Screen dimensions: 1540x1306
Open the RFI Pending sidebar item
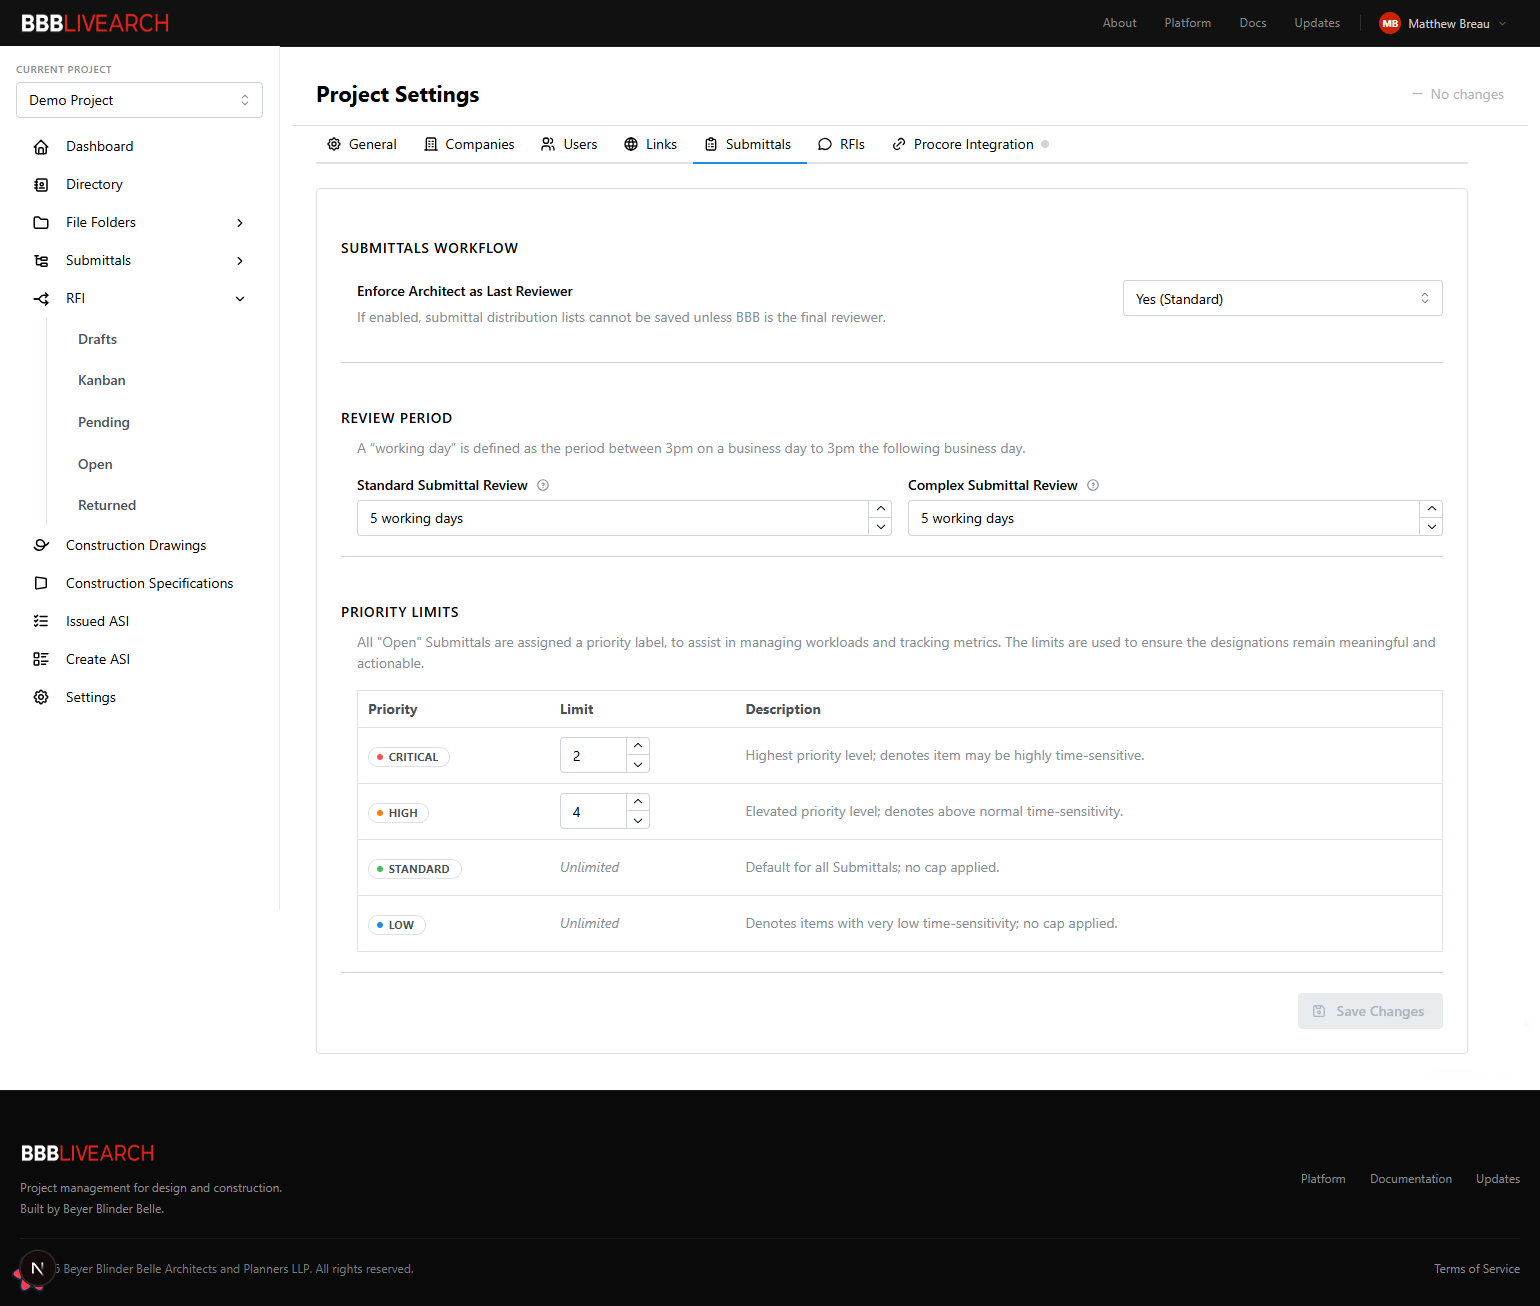(x=104, y=422)
